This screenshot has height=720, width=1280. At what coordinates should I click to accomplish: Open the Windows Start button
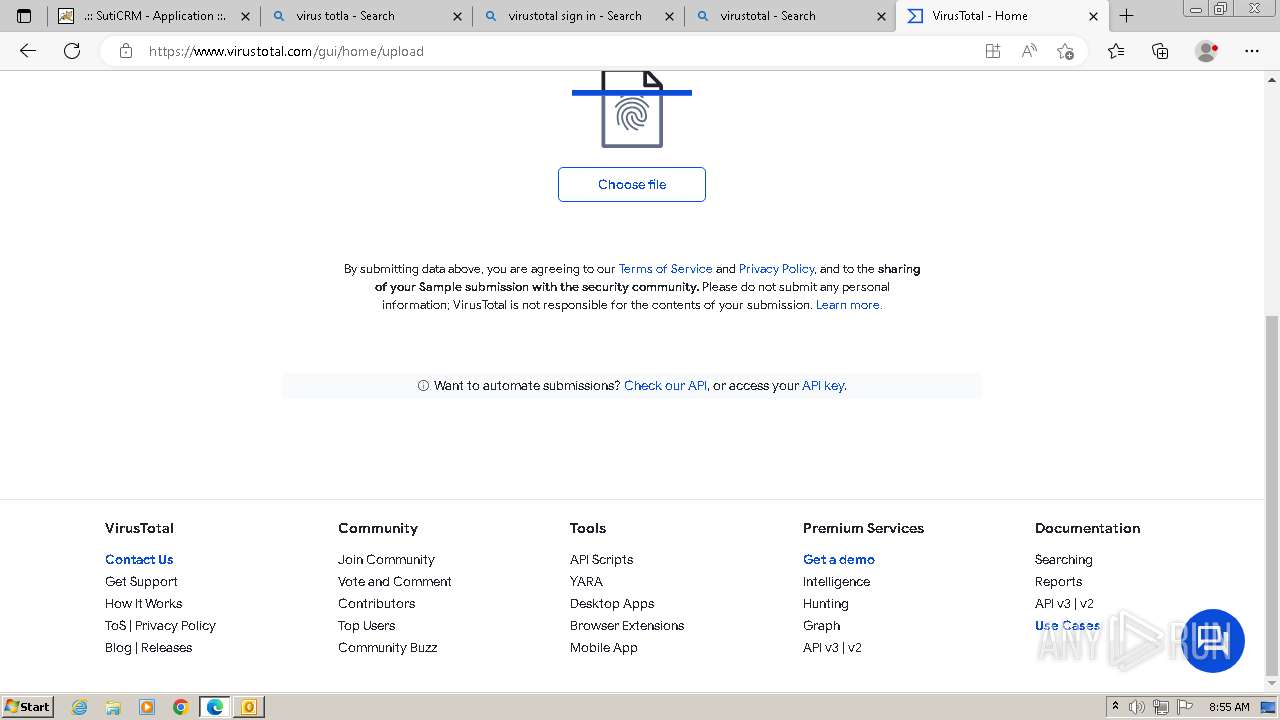pyautogui.click(x=28, y=707)
